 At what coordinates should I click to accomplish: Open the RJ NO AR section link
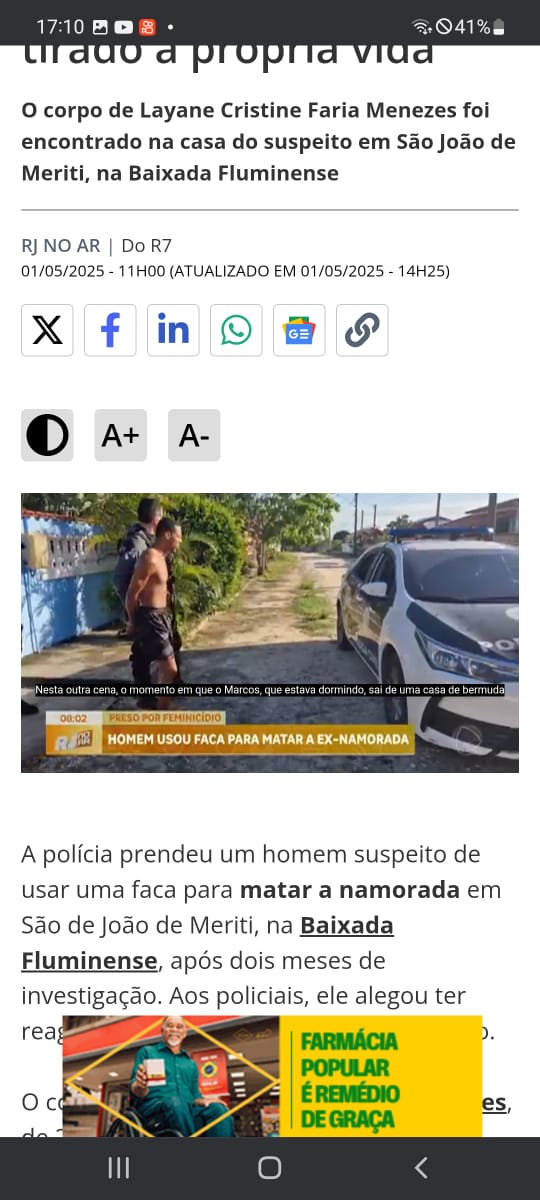61,245
